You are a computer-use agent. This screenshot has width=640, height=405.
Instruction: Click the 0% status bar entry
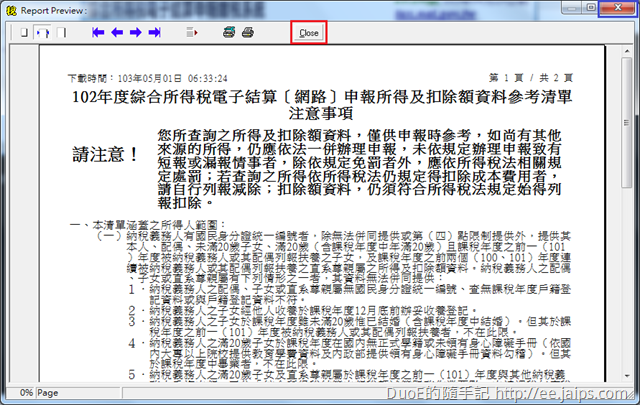click(26, 393)
